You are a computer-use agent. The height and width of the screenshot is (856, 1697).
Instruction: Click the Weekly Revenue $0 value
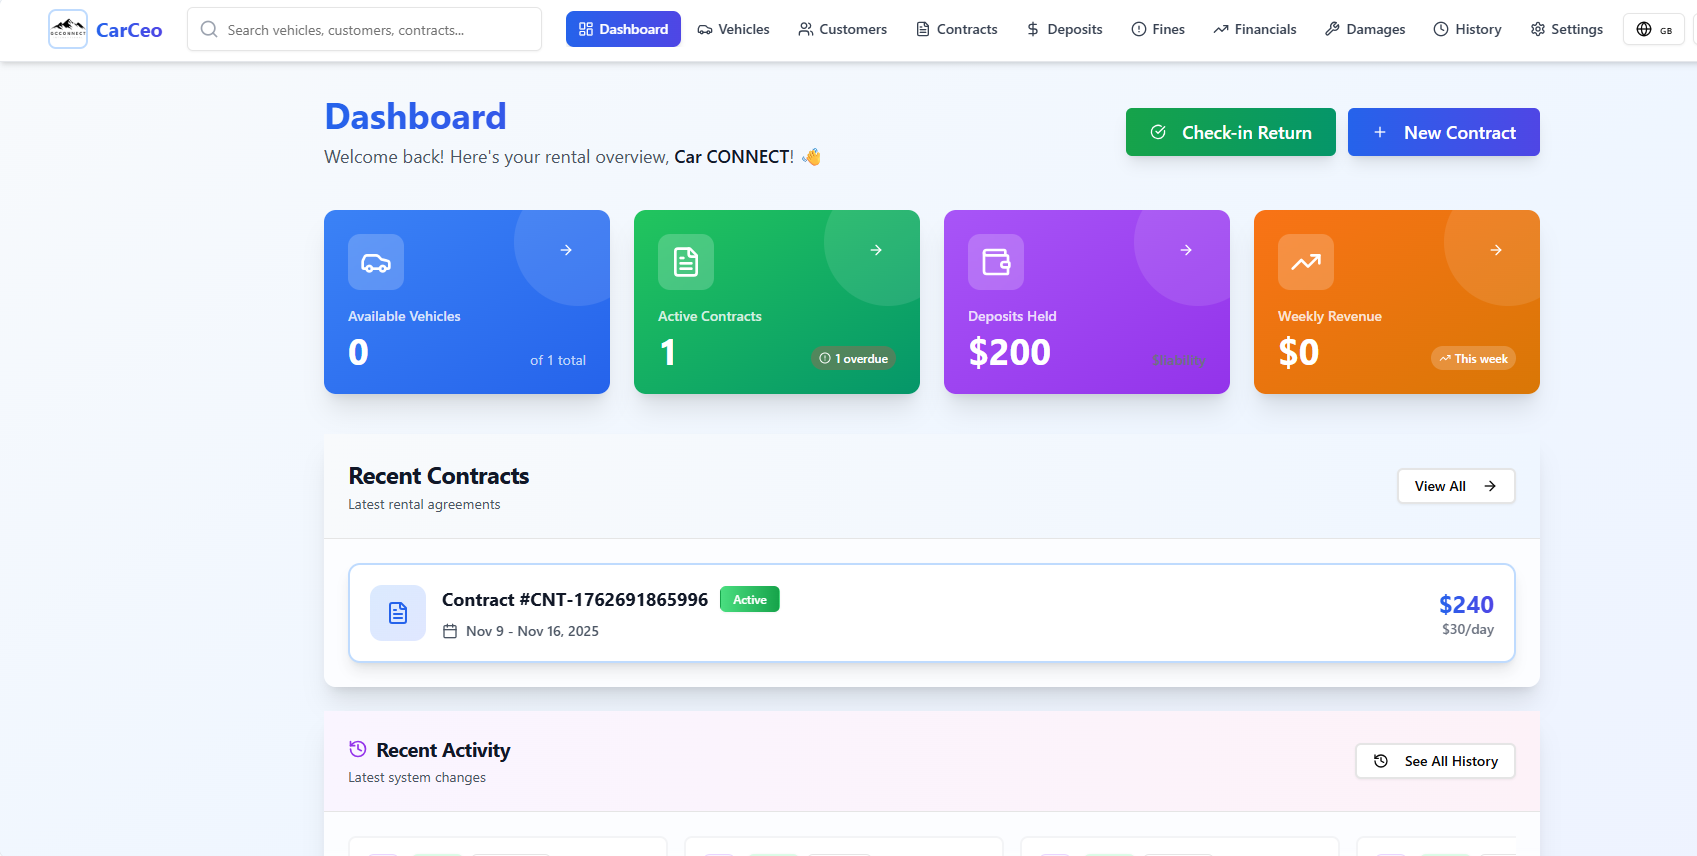click(x=1299, y=352)
